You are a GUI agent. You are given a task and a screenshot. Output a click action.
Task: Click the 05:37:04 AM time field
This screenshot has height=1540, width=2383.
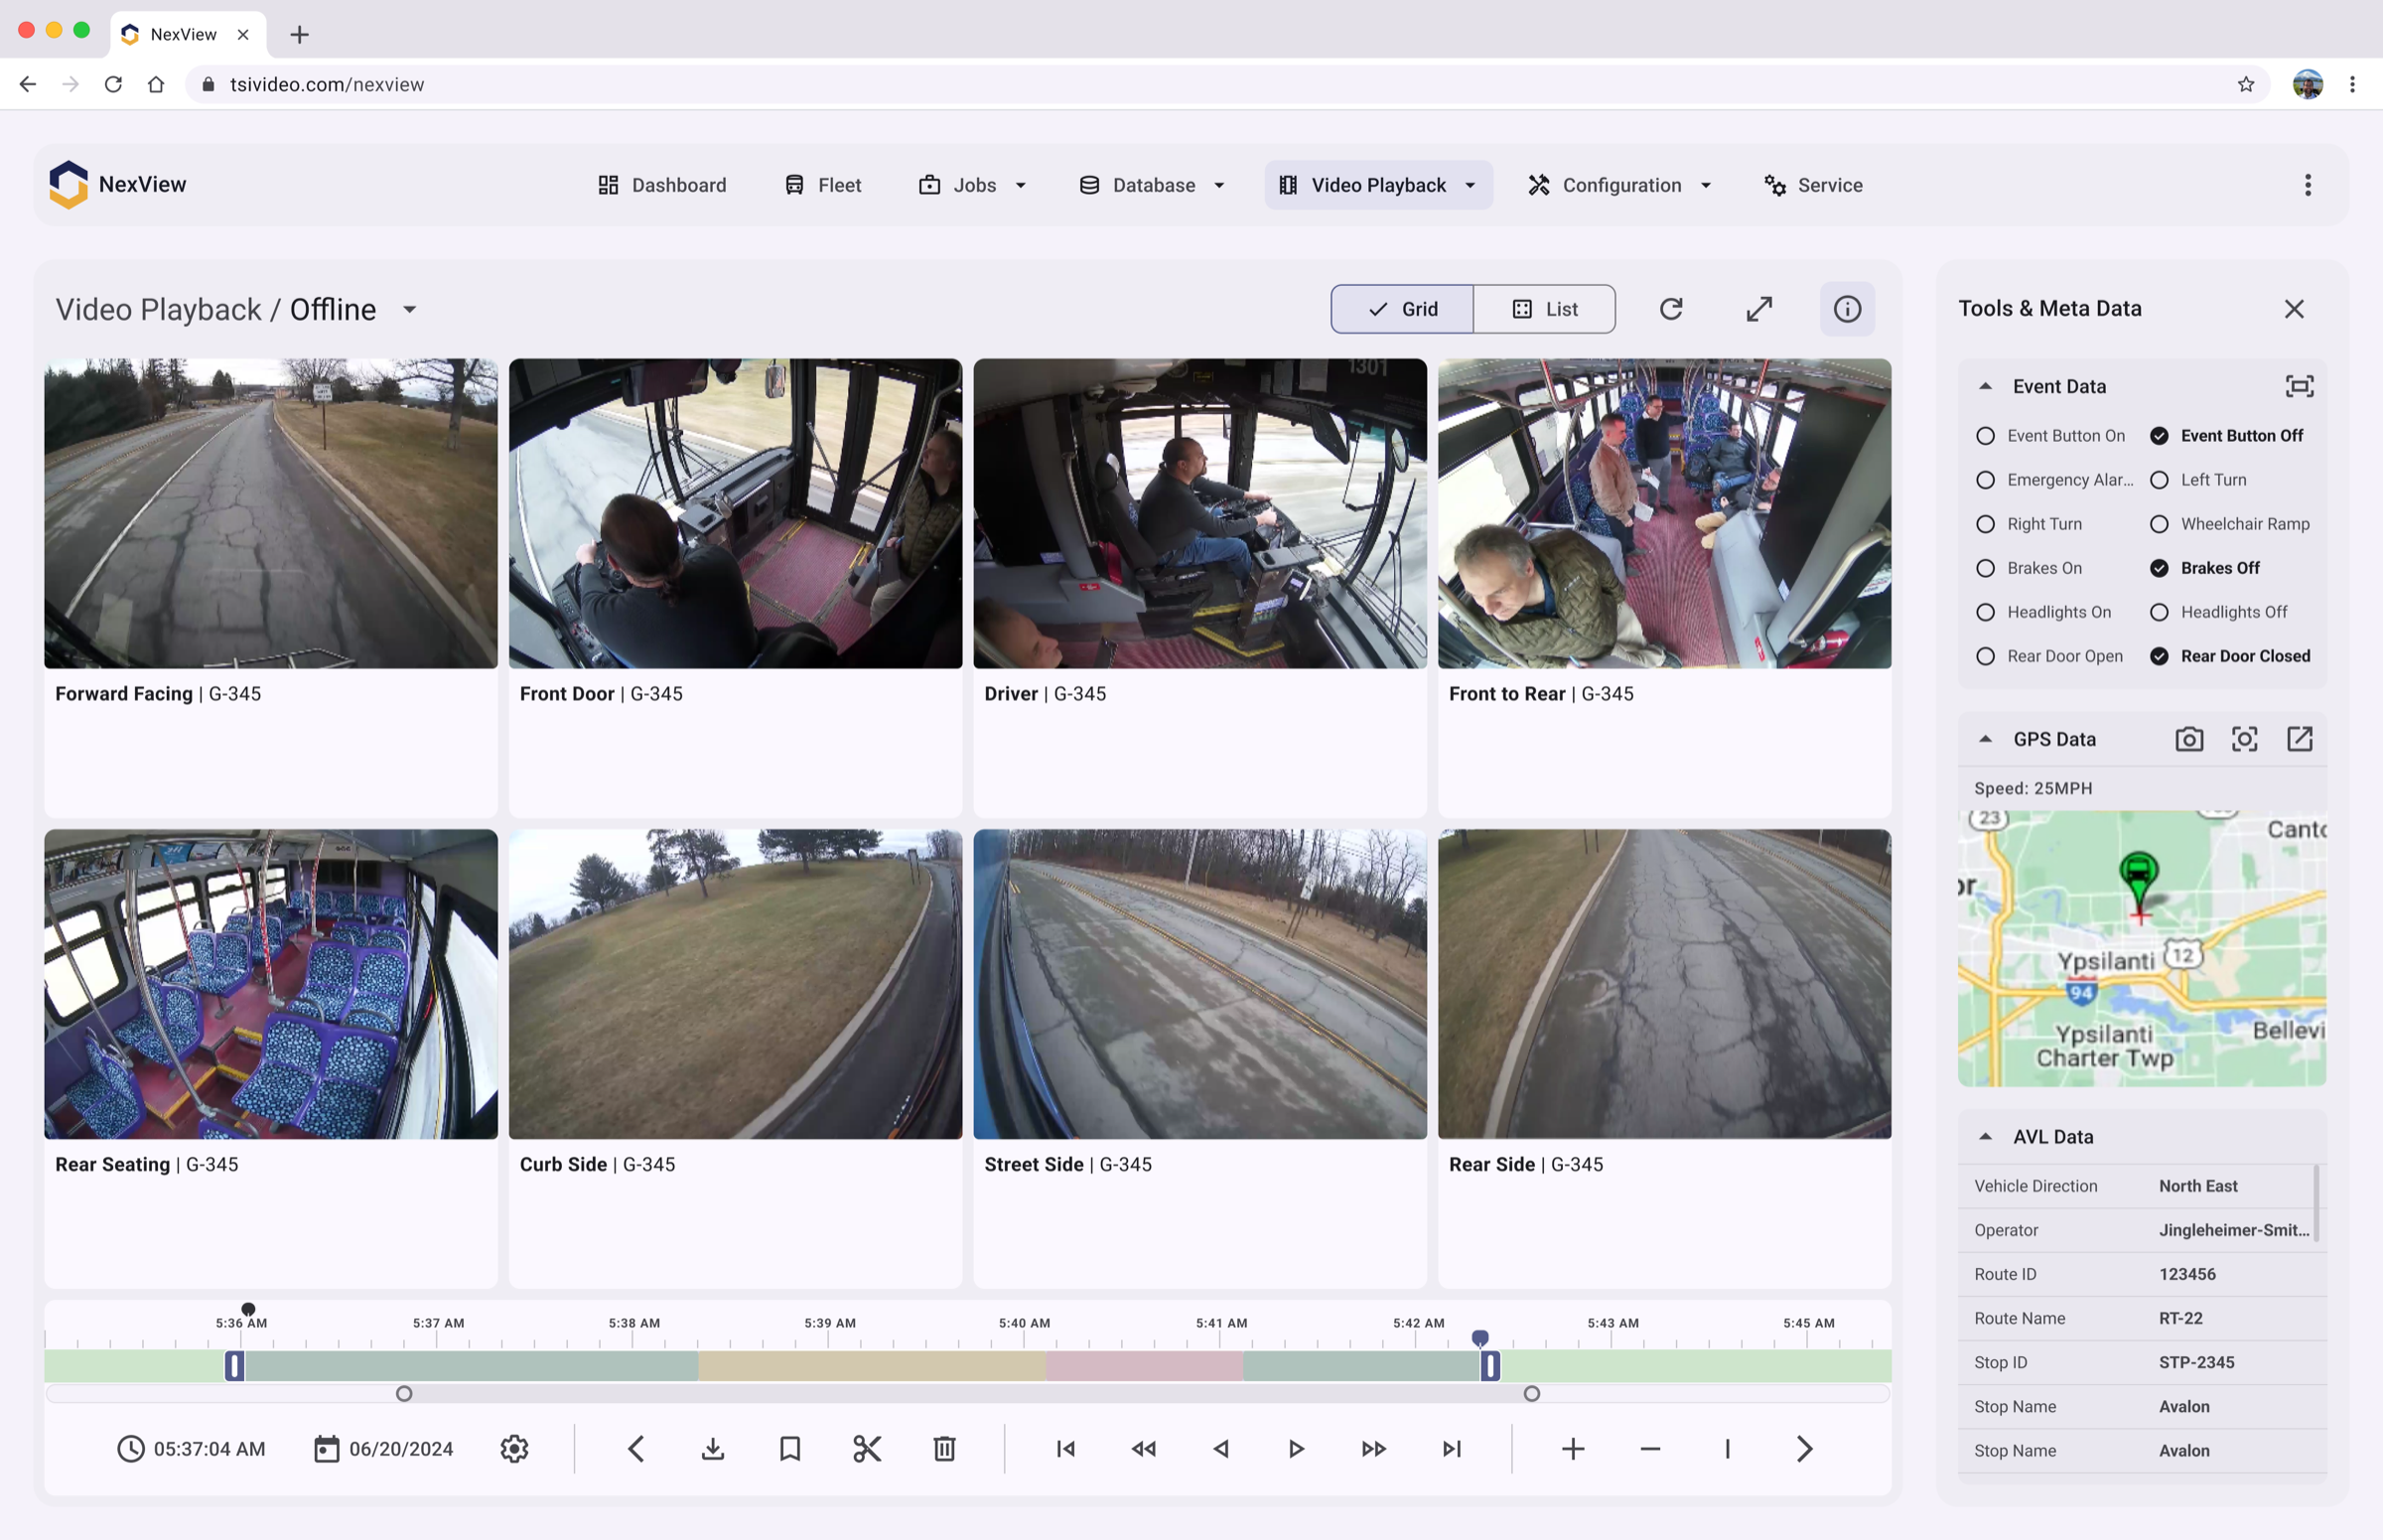pyautogui.click(x=191, y=1449)
